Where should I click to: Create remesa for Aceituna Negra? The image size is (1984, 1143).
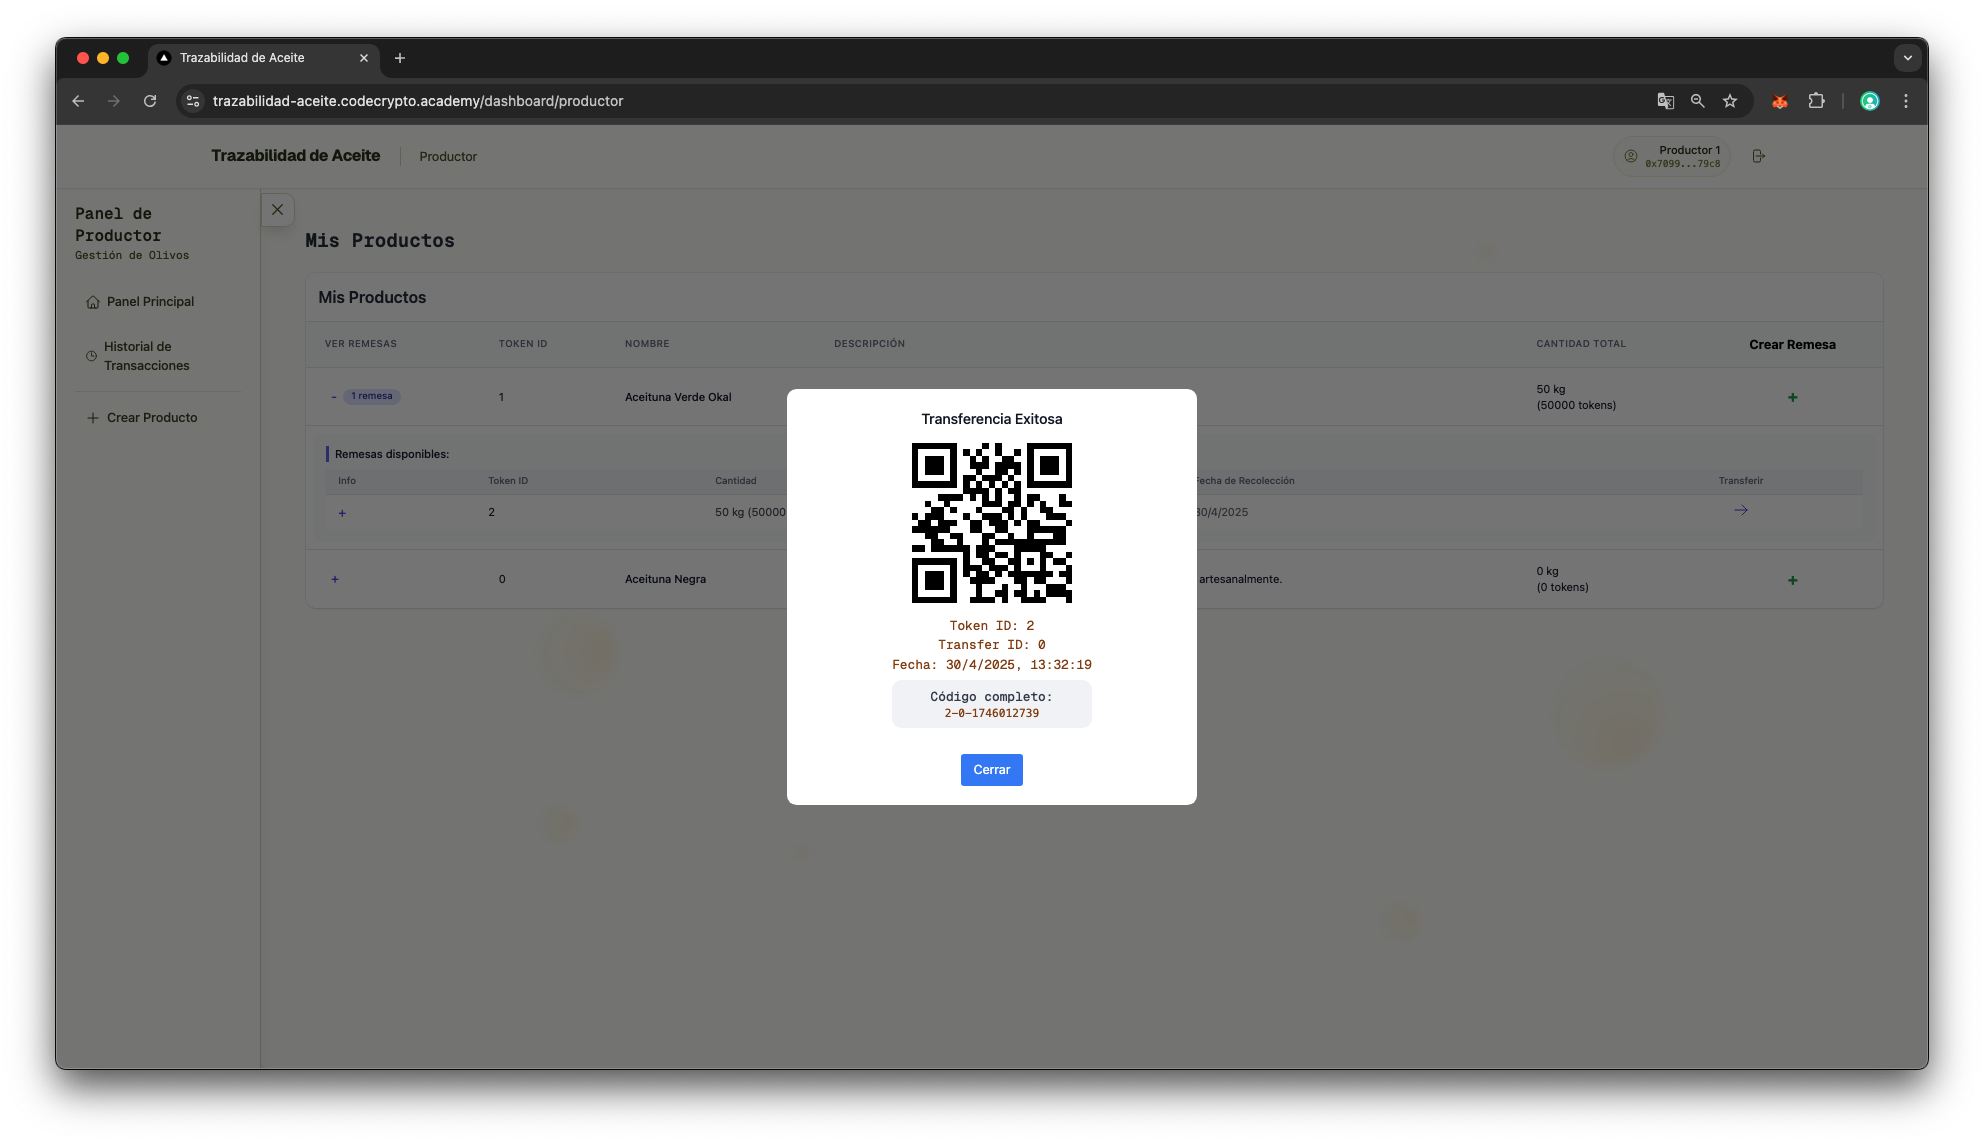point(1792,580)
